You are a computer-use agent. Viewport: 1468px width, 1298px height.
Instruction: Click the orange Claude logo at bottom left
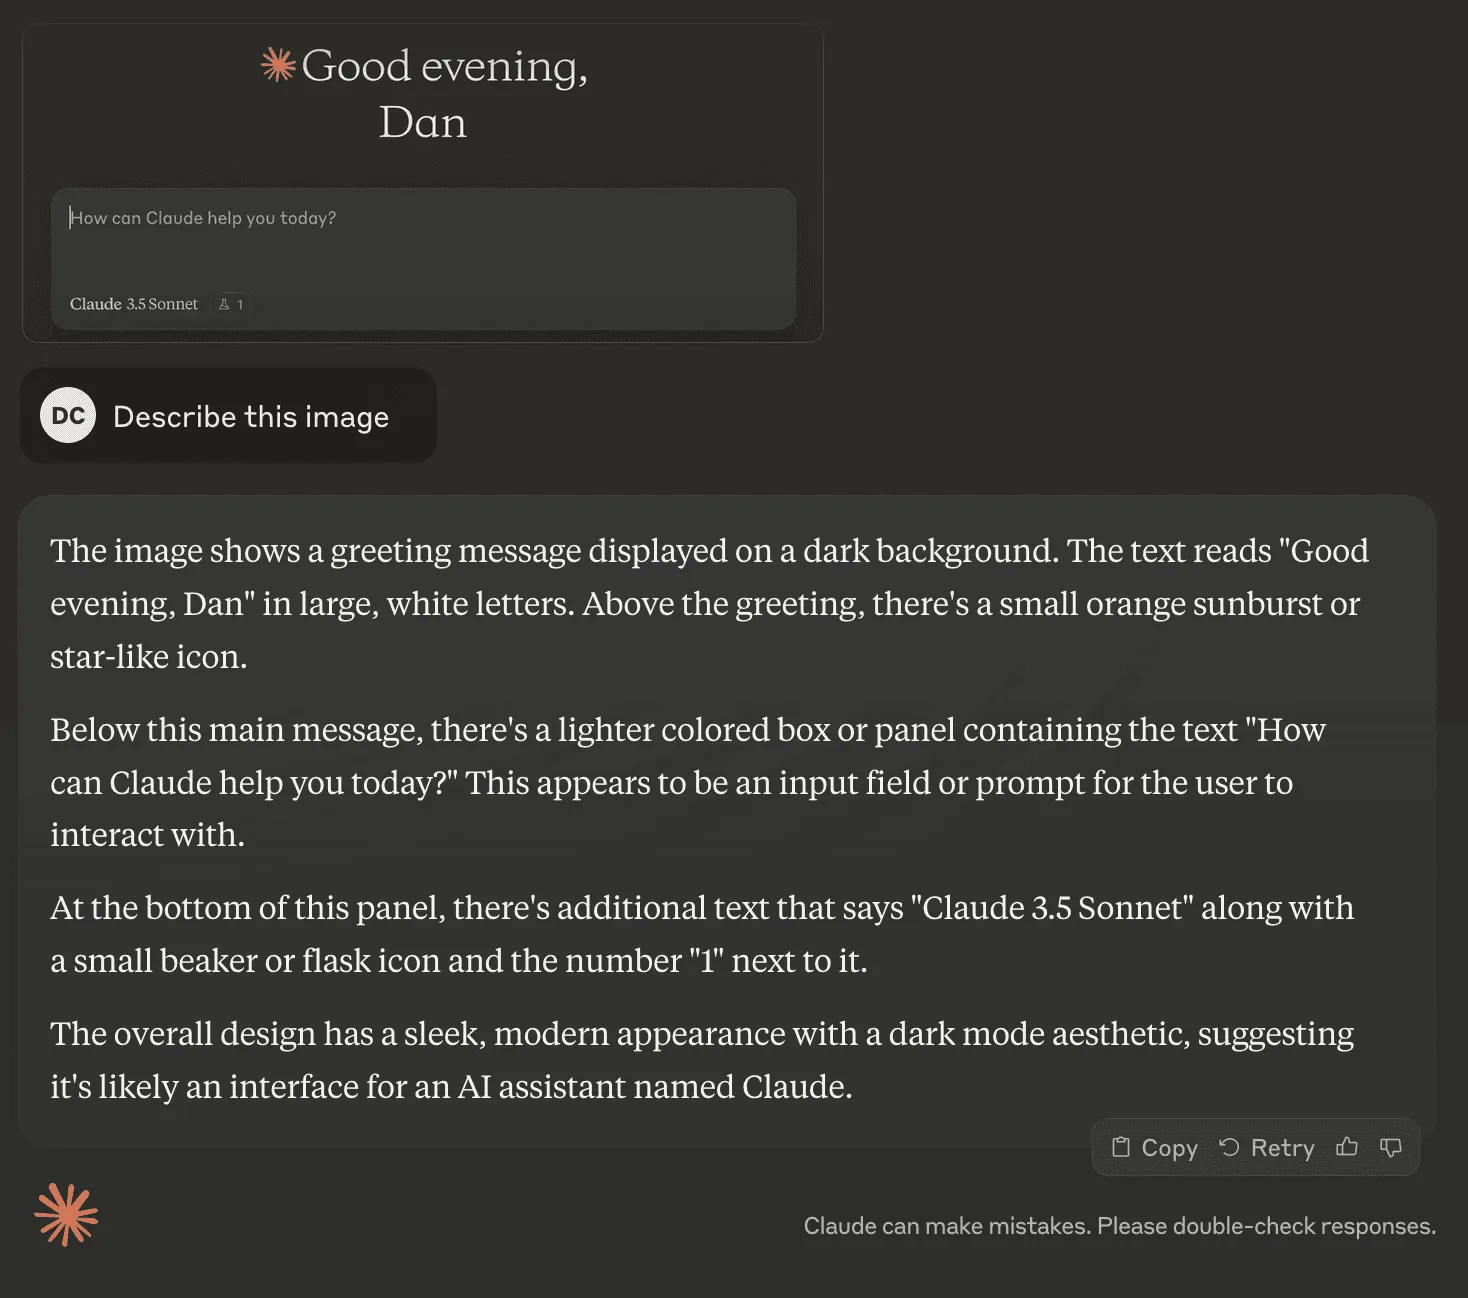[66, 1215]
